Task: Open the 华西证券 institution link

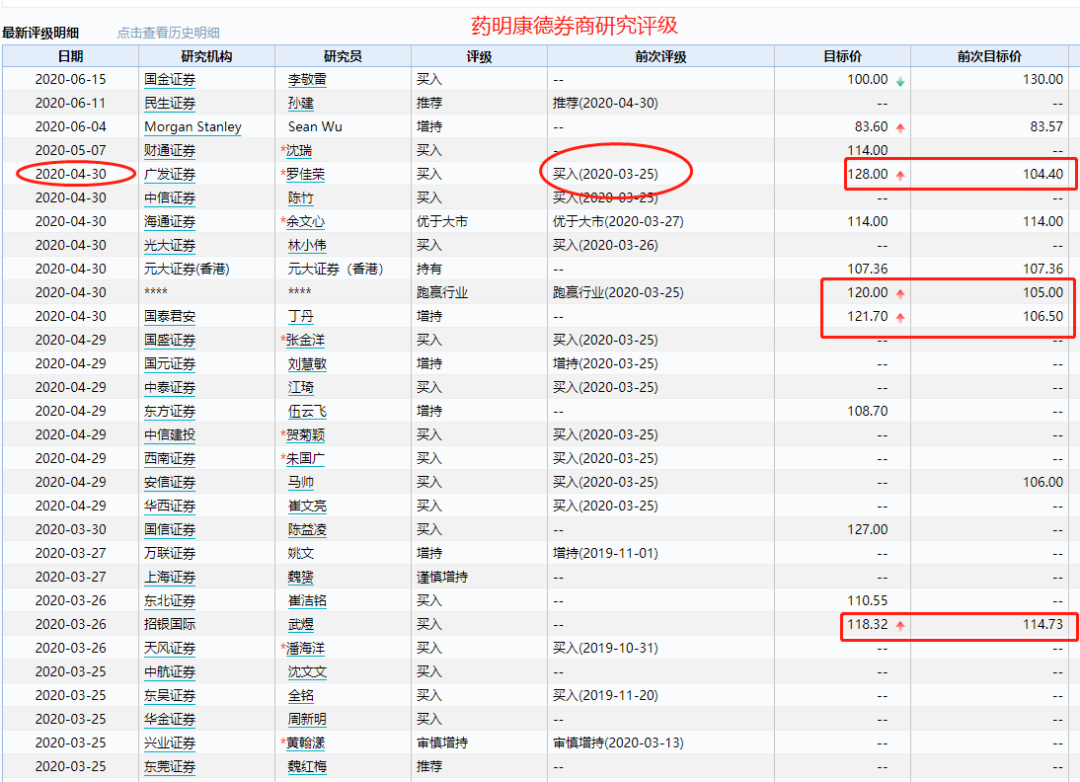Action: coord(169,506)
